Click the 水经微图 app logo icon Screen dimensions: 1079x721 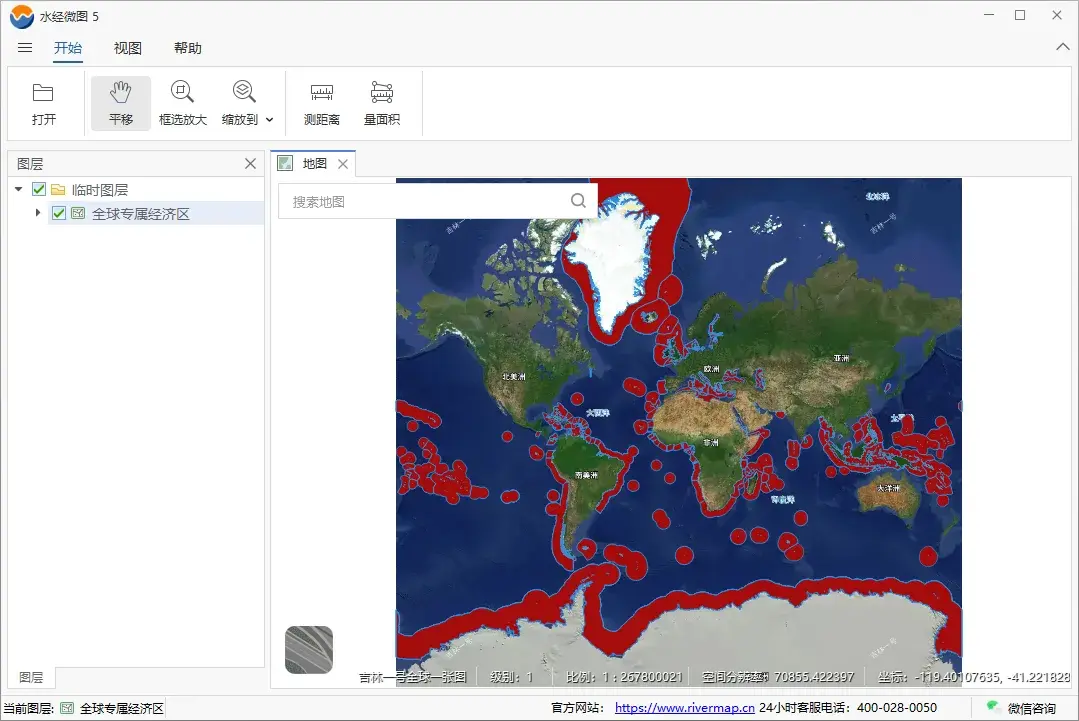coord(22,17)
